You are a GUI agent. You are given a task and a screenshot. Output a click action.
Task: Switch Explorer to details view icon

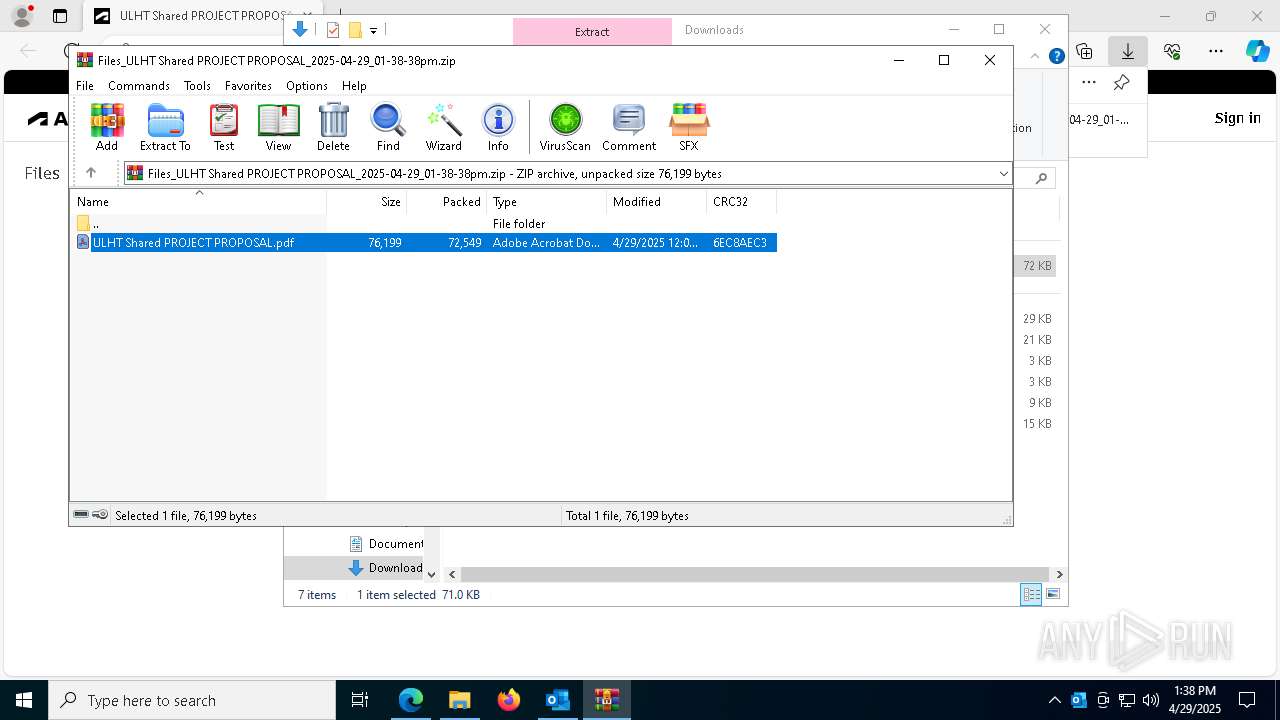click(x=1031, y=595)
